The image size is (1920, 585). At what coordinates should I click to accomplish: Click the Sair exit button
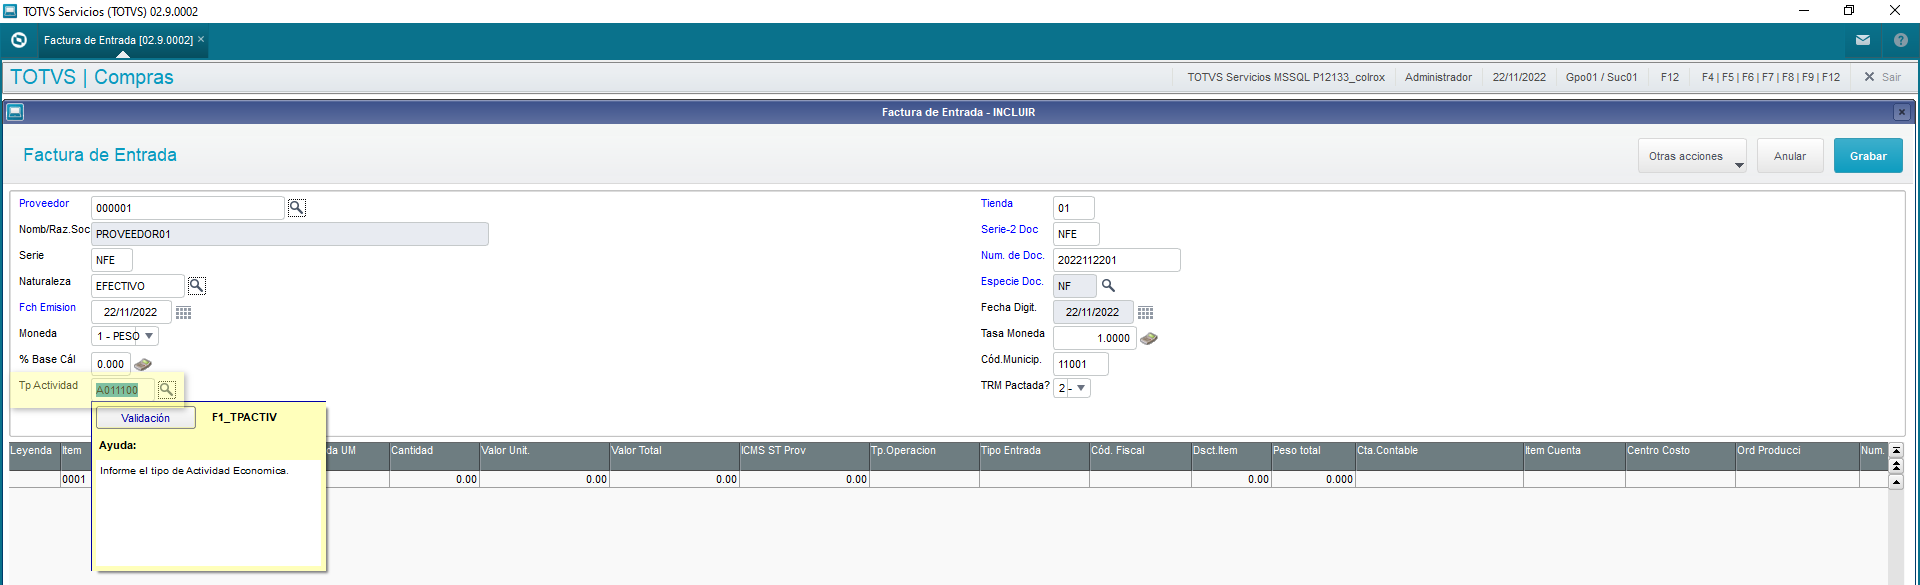tap(1882, 77)
